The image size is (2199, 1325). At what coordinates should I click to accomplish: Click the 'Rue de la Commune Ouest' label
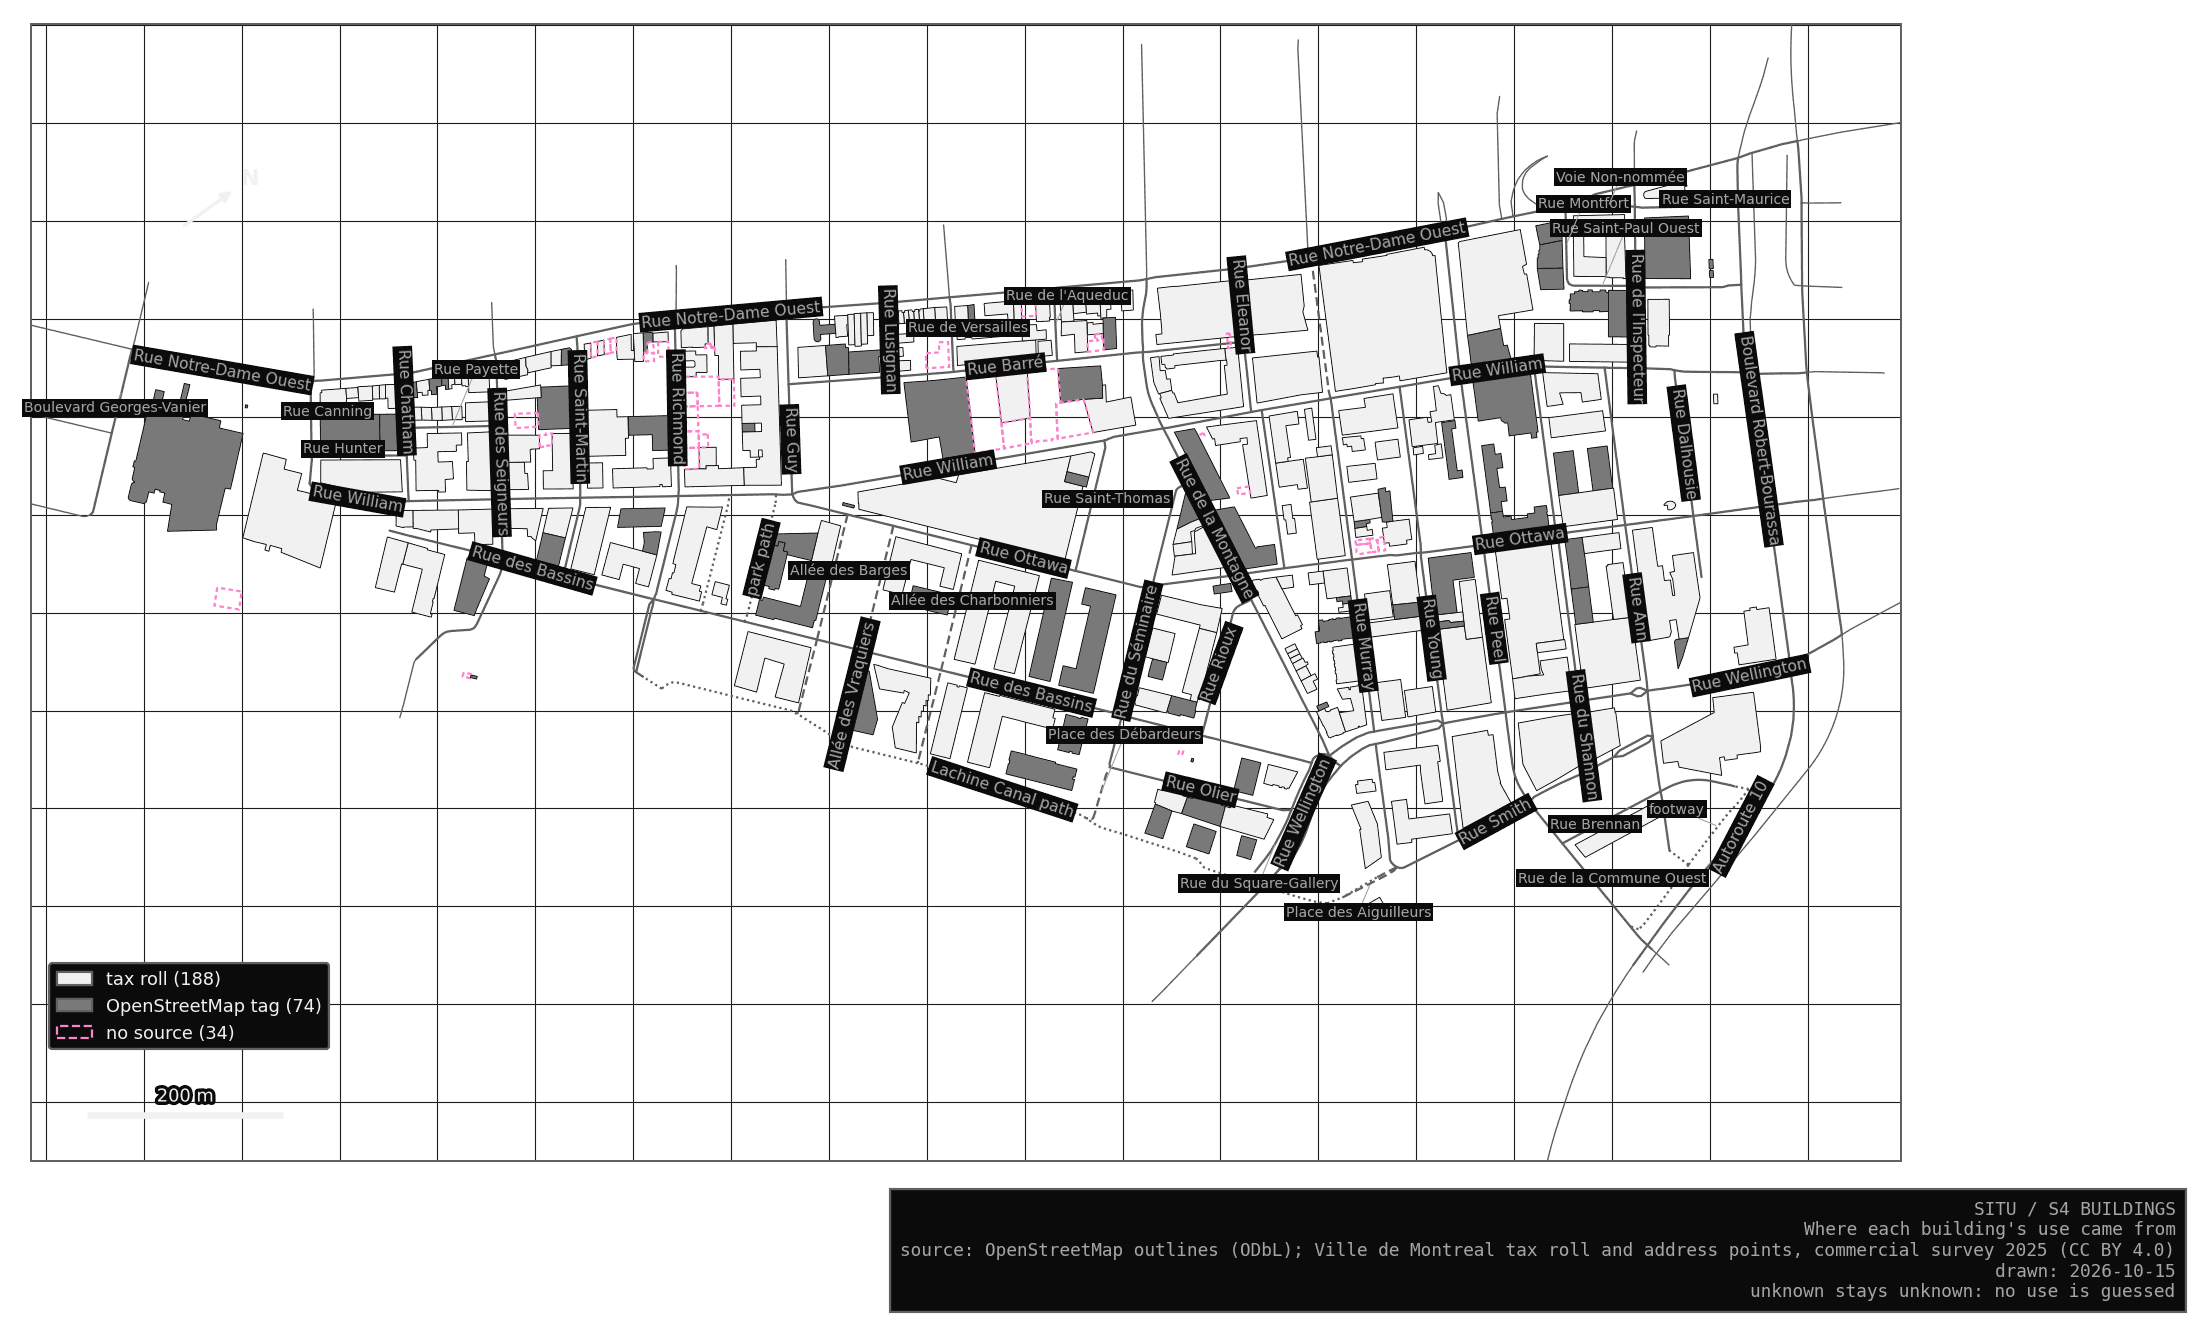(x=1612, y=879)
